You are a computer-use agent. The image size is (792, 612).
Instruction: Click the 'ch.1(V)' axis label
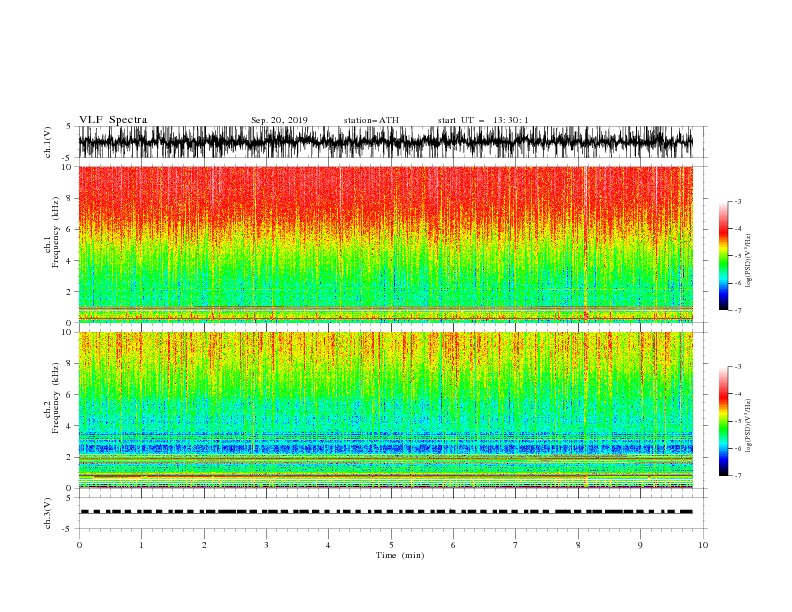(48, 142)
